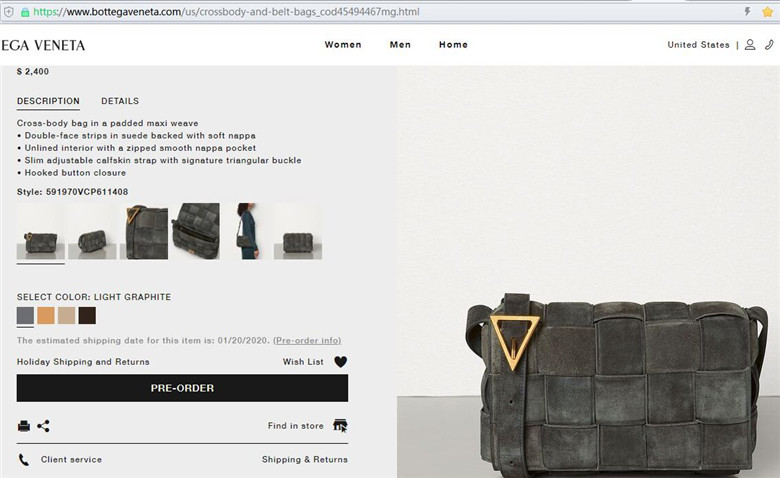Screen dimensions: 780x478
Task: Change region from United States
Action: coord(698,45)
